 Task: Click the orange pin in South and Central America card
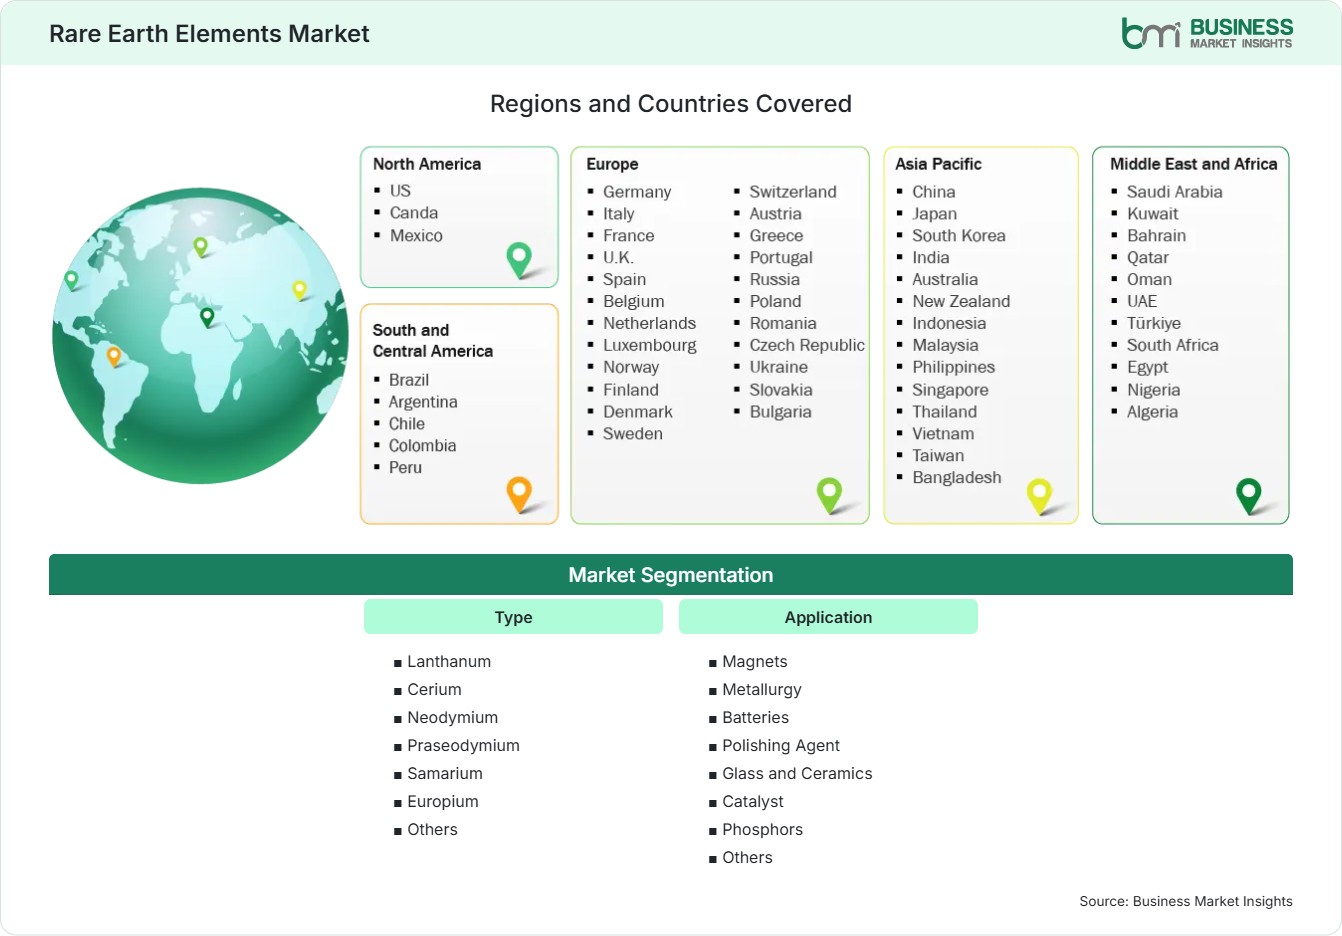[x=519, y=494]
